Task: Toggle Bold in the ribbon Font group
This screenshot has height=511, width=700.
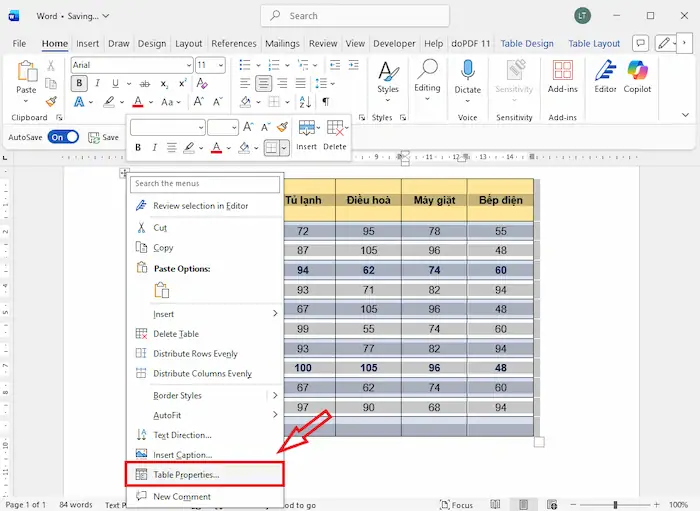Action: (x=79, y=84)
